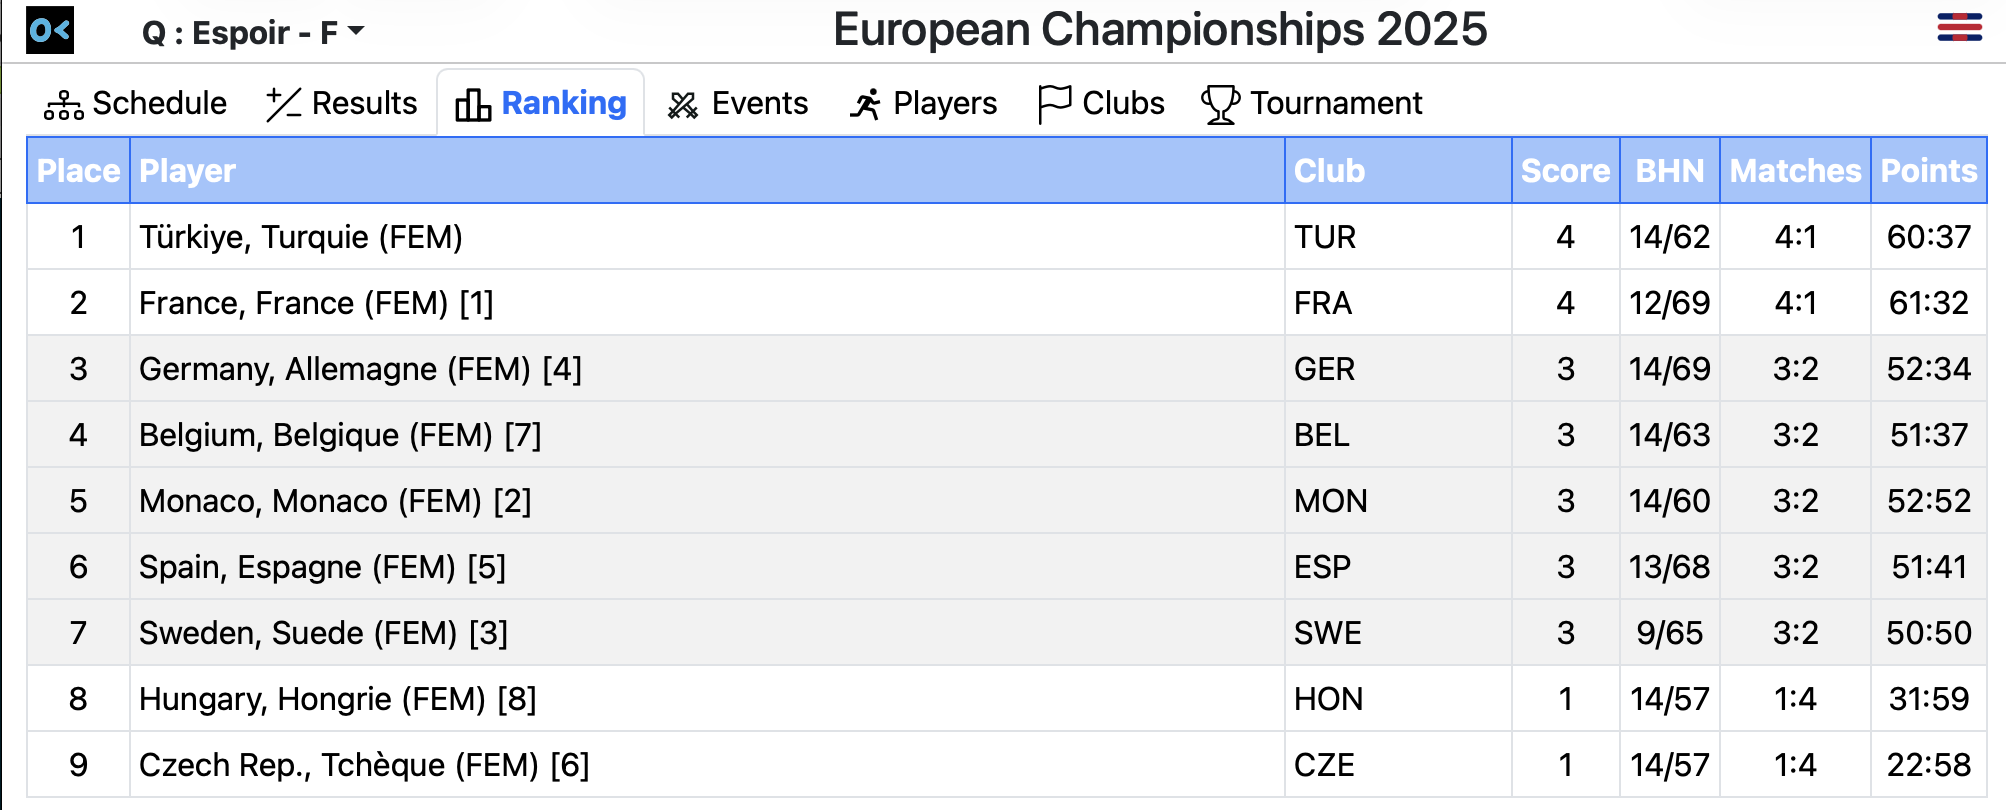
Task: Click the Points column header
Action: coord(1928,171)
